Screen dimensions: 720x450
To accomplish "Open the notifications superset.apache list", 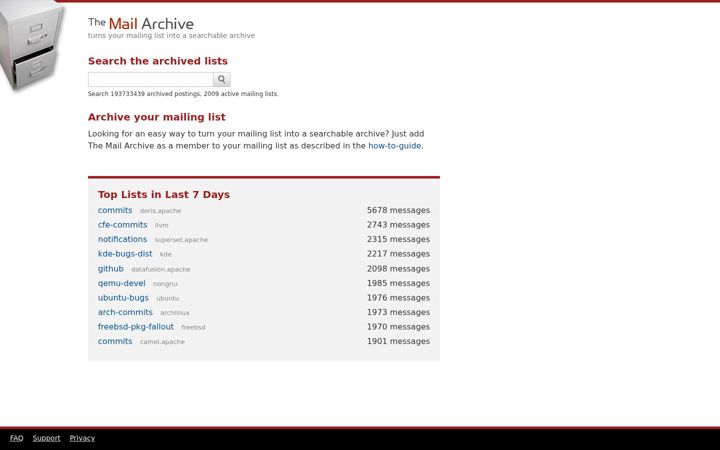I will click(122, 239).
